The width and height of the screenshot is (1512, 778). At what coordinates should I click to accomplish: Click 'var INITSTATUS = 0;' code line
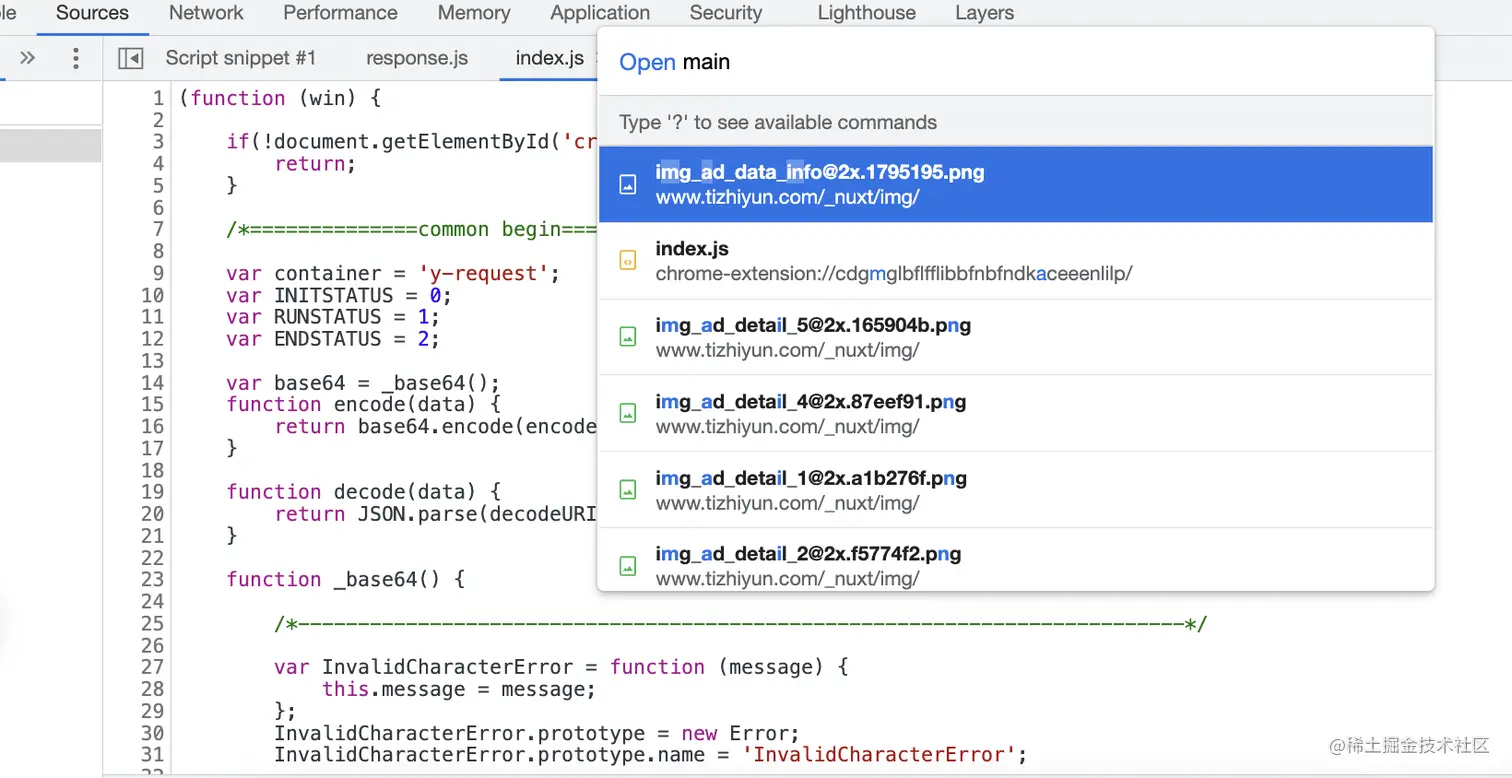click(x=339, y=295)
